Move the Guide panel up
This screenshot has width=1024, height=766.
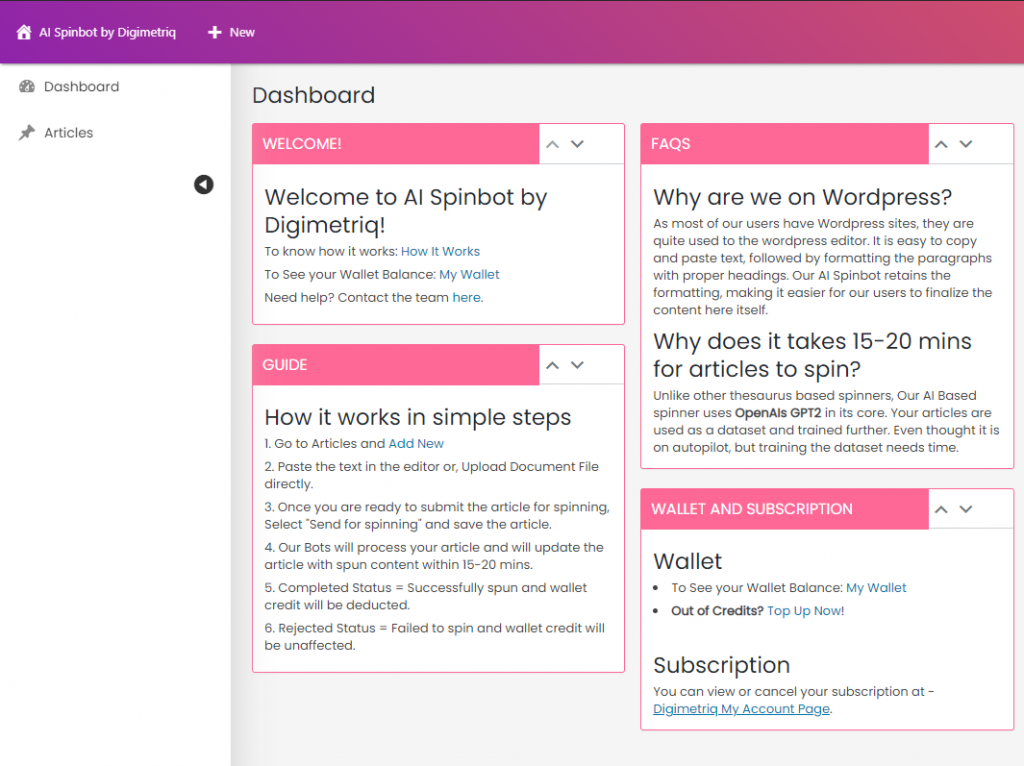[552, 365]
